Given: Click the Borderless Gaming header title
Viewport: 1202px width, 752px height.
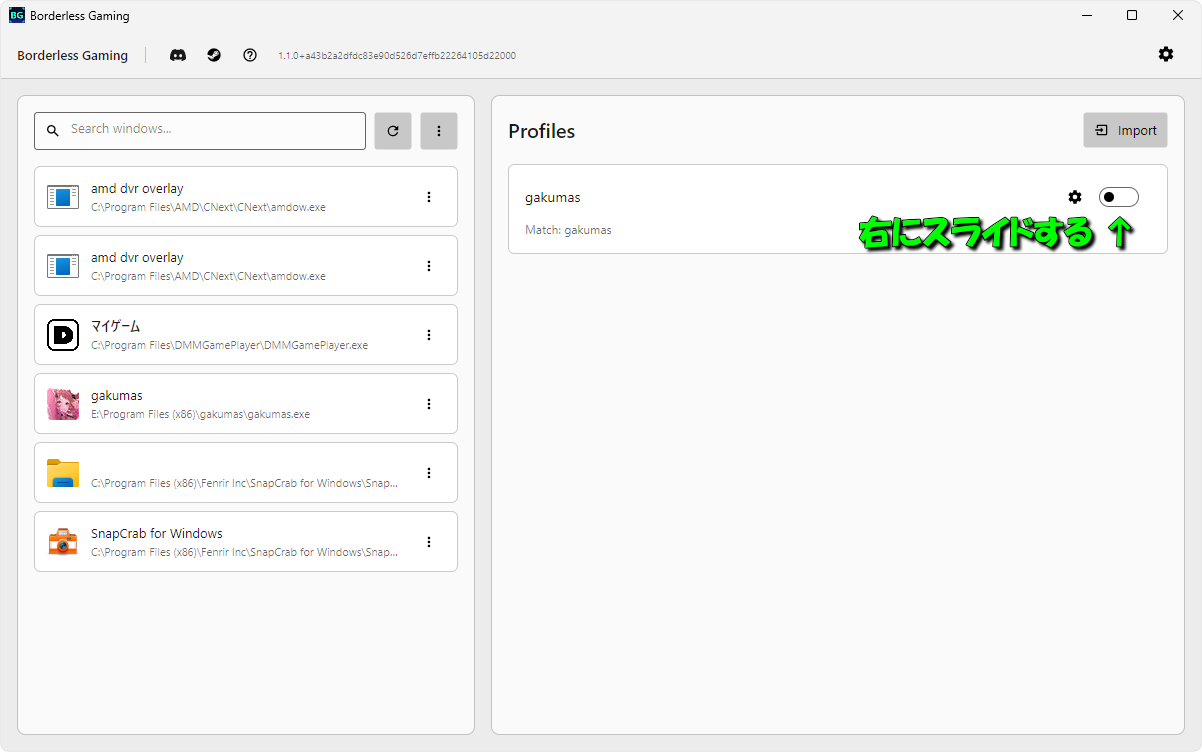Looking at the screenshot, I should pyautogui.click(x=72, y=56).
